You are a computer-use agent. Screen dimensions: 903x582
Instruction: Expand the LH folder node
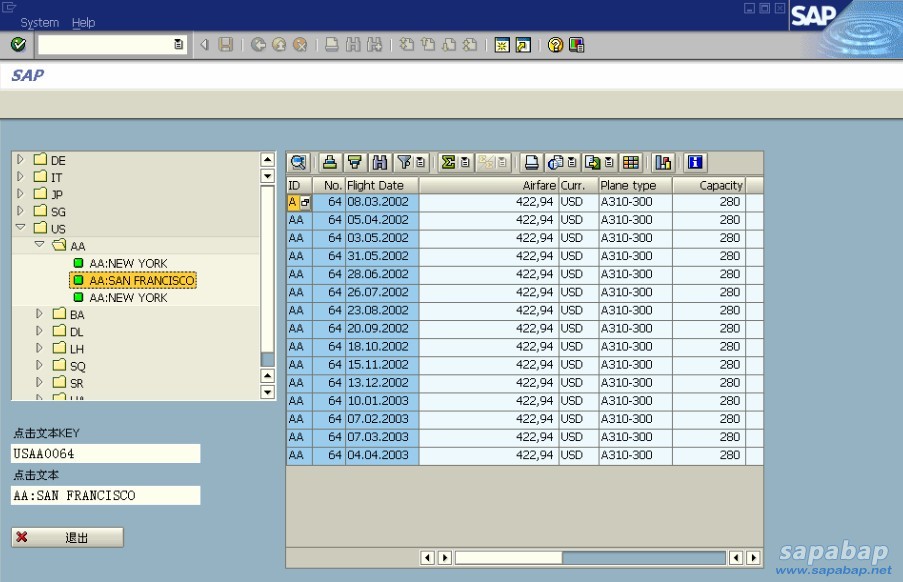(39, 348)
